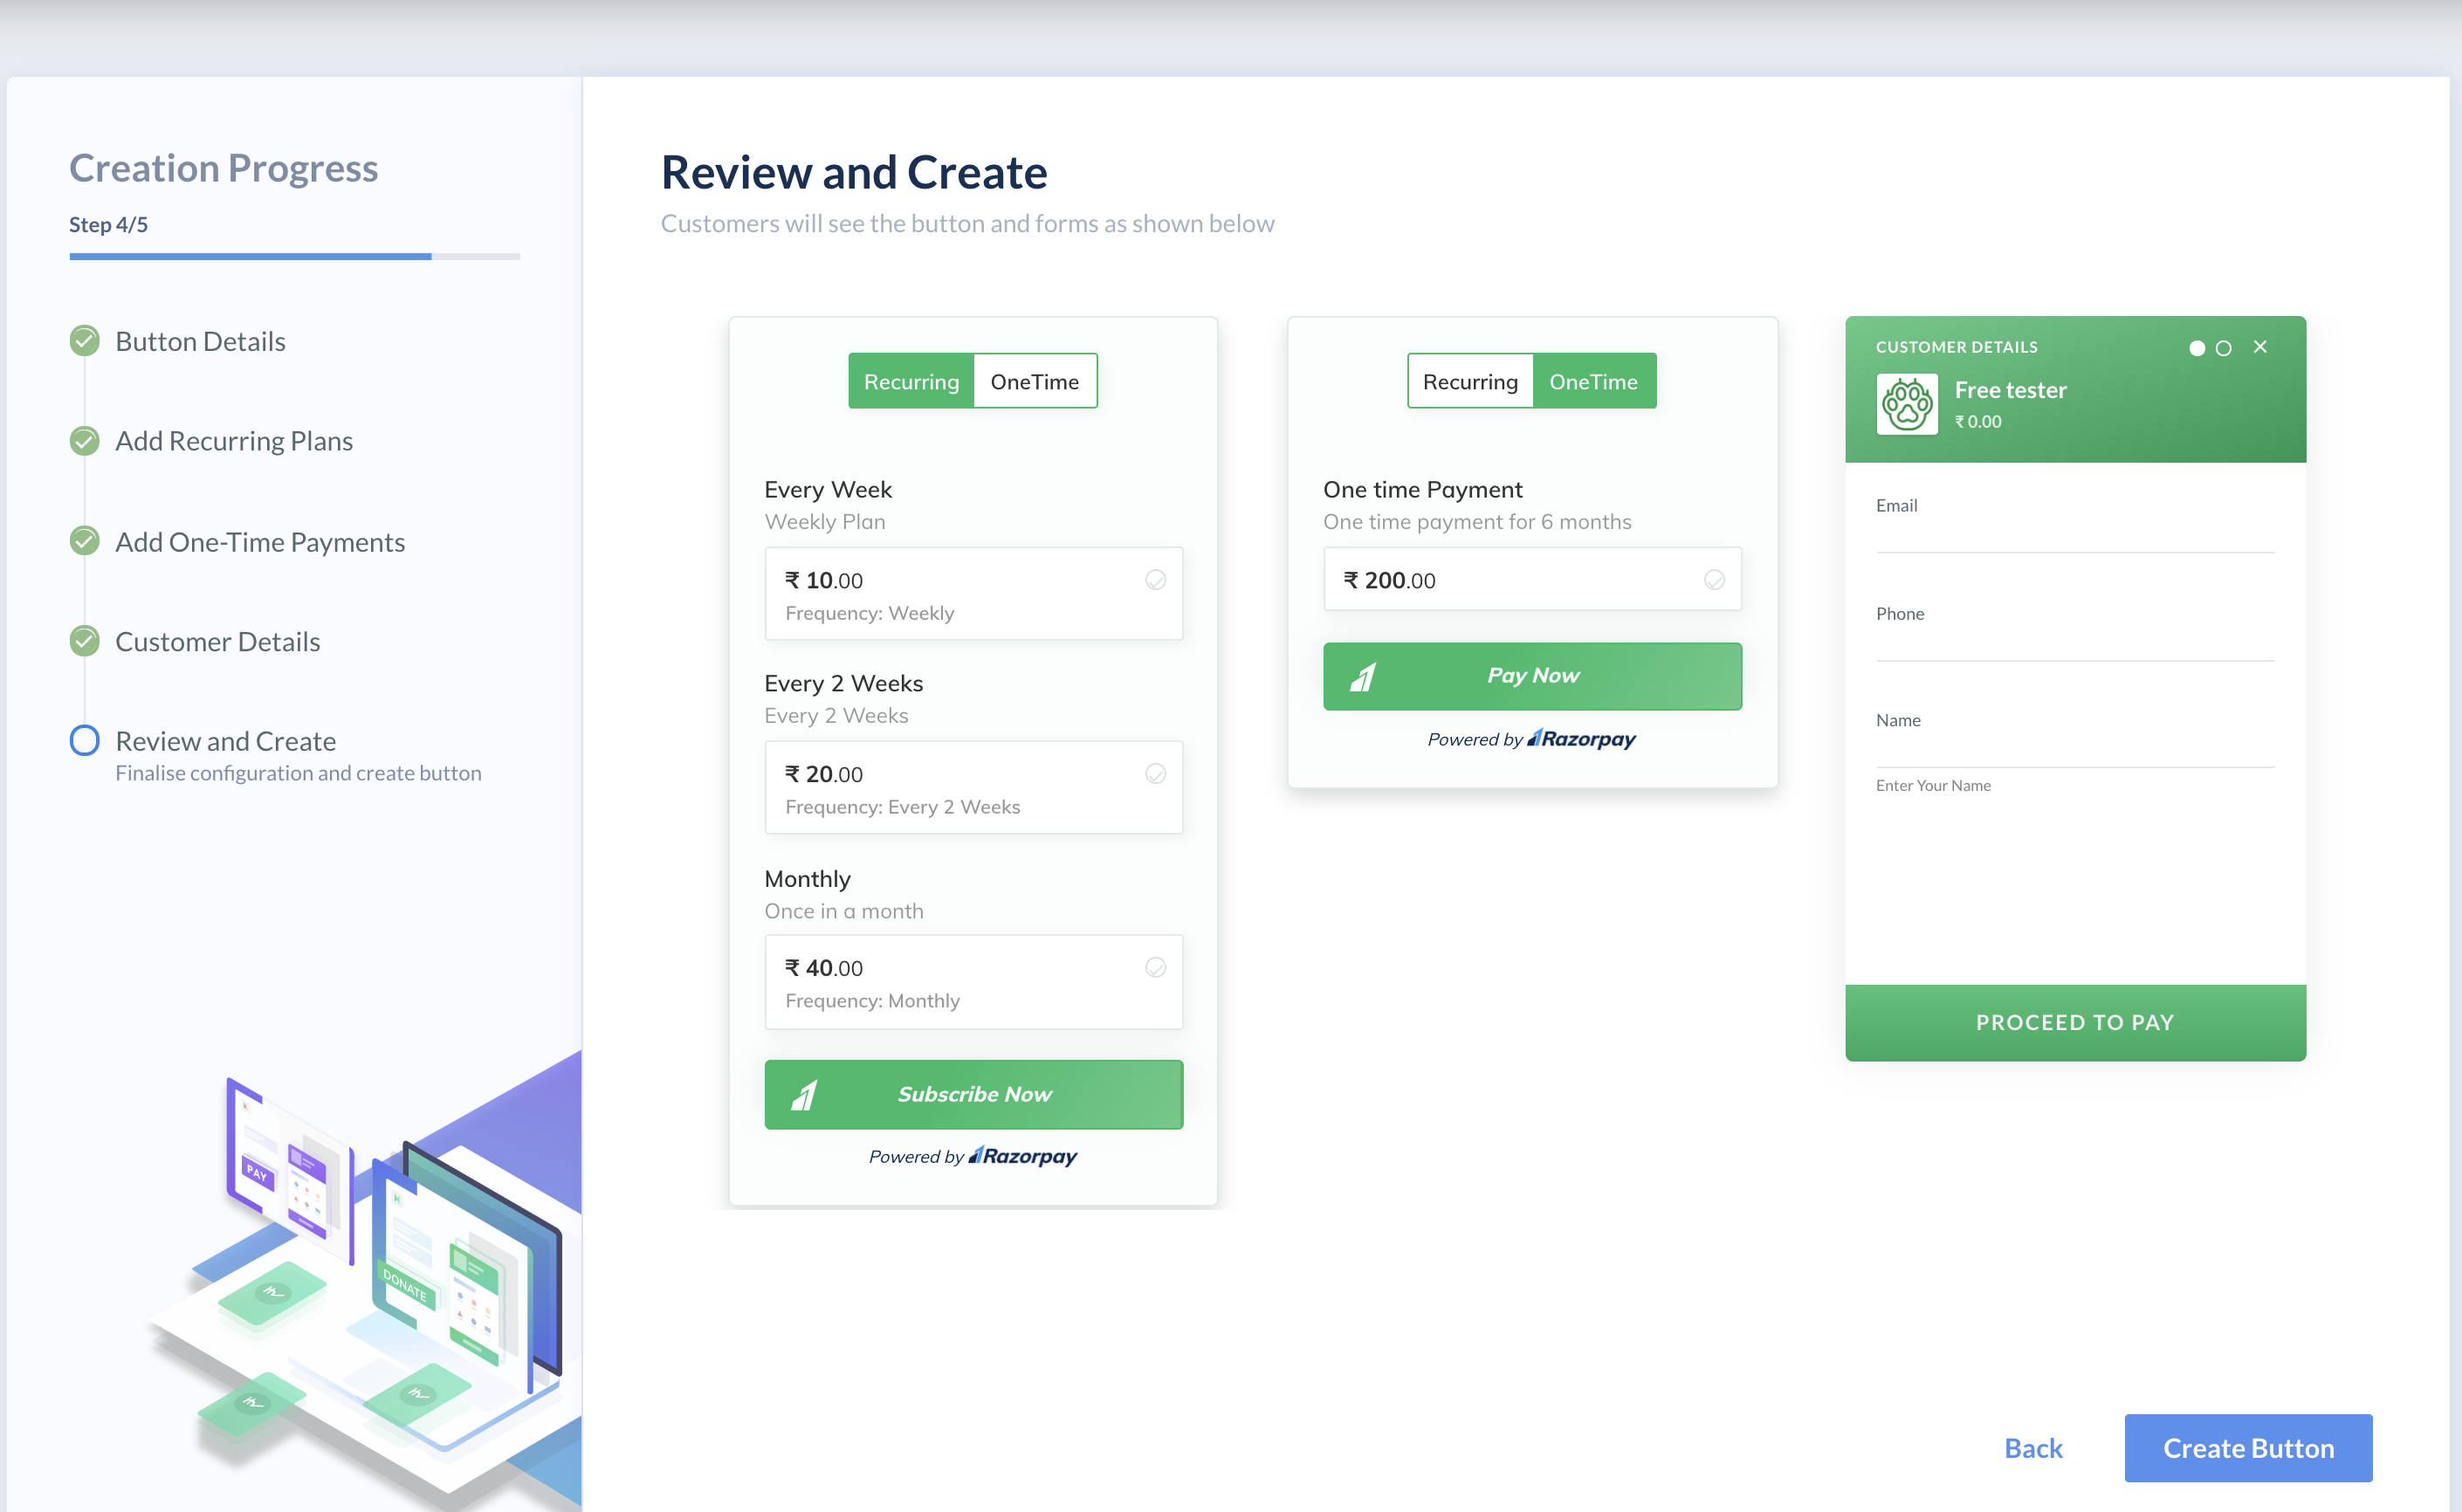The height and width of the screenshot is (1512, 2462).
Task: Go to Customer Details step
Action: (218, 641)
